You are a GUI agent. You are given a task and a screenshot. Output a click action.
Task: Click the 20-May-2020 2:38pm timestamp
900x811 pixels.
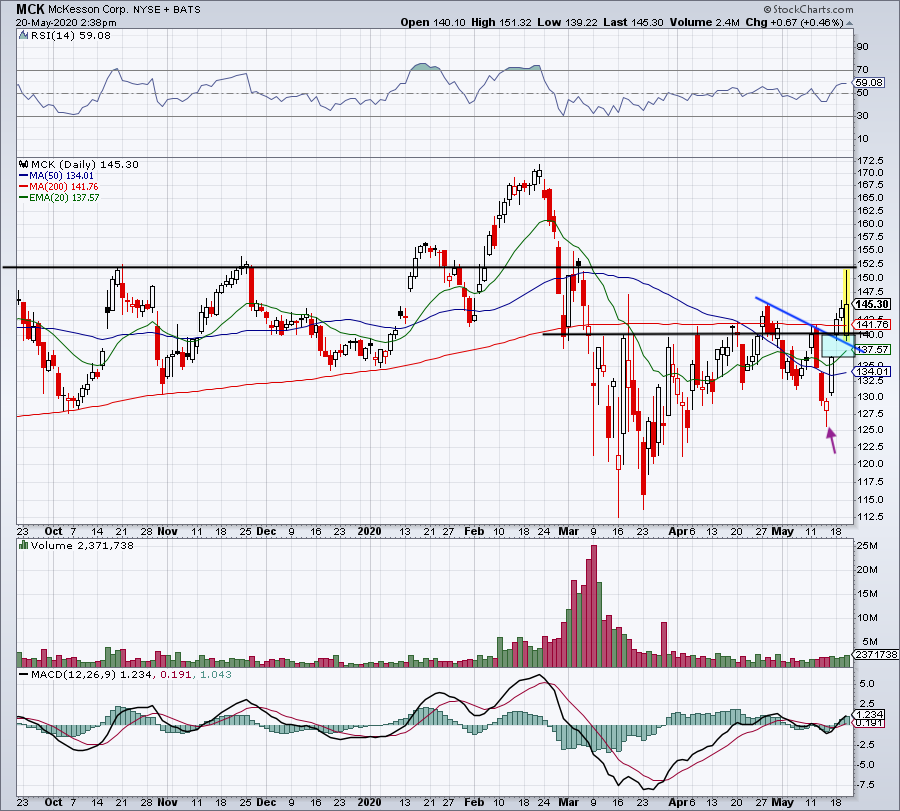coord(66,23)
